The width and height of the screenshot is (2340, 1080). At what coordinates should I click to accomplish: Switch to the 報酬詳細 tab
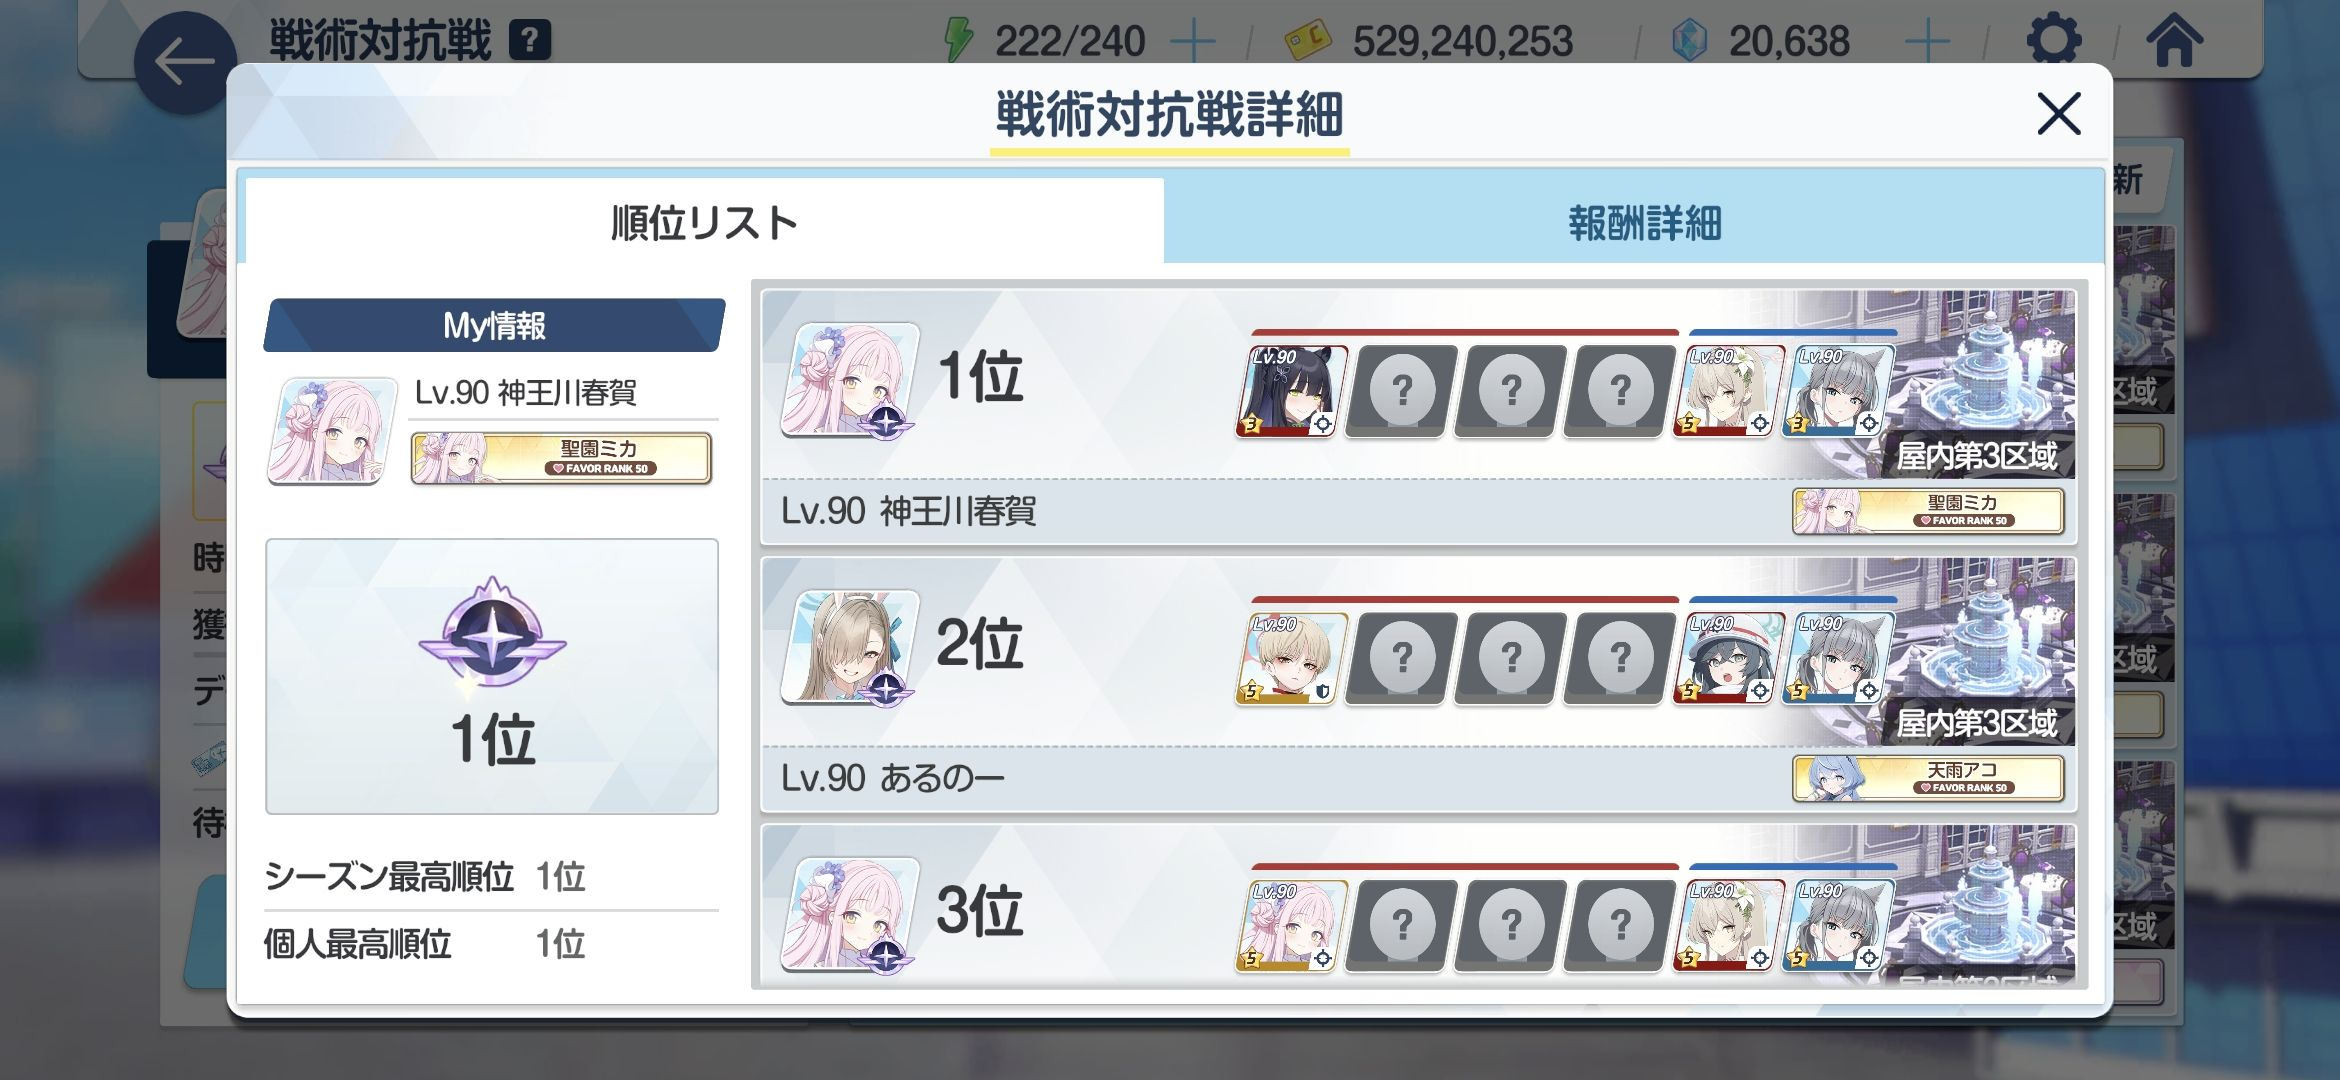tap(1643, 222)
